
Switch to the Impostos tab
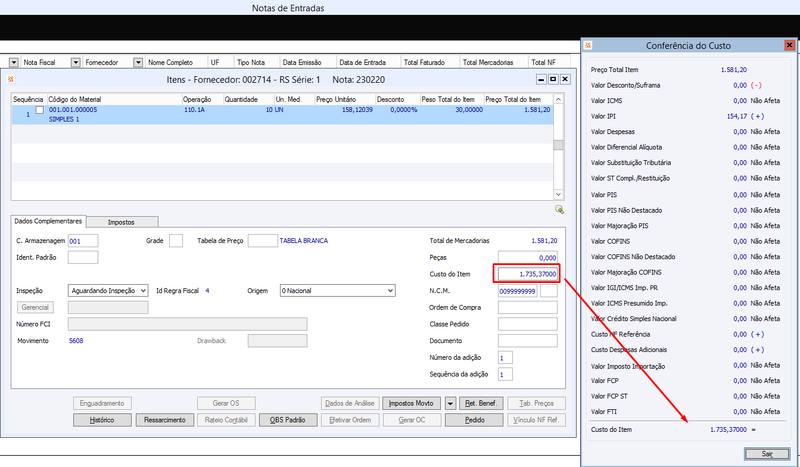coord(121,222)
